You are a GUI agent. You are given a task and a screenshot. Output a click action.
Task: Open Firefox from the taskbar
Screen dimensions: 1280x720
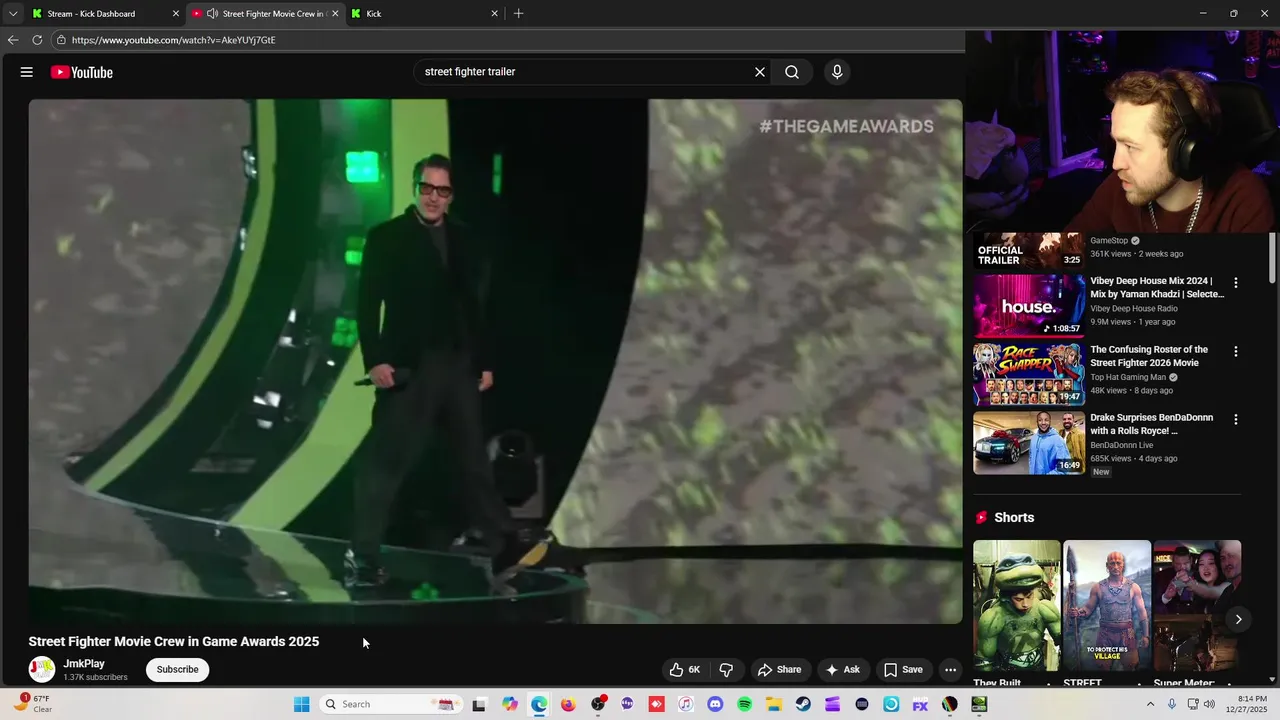pyautogui.click(x=568, y=704)
